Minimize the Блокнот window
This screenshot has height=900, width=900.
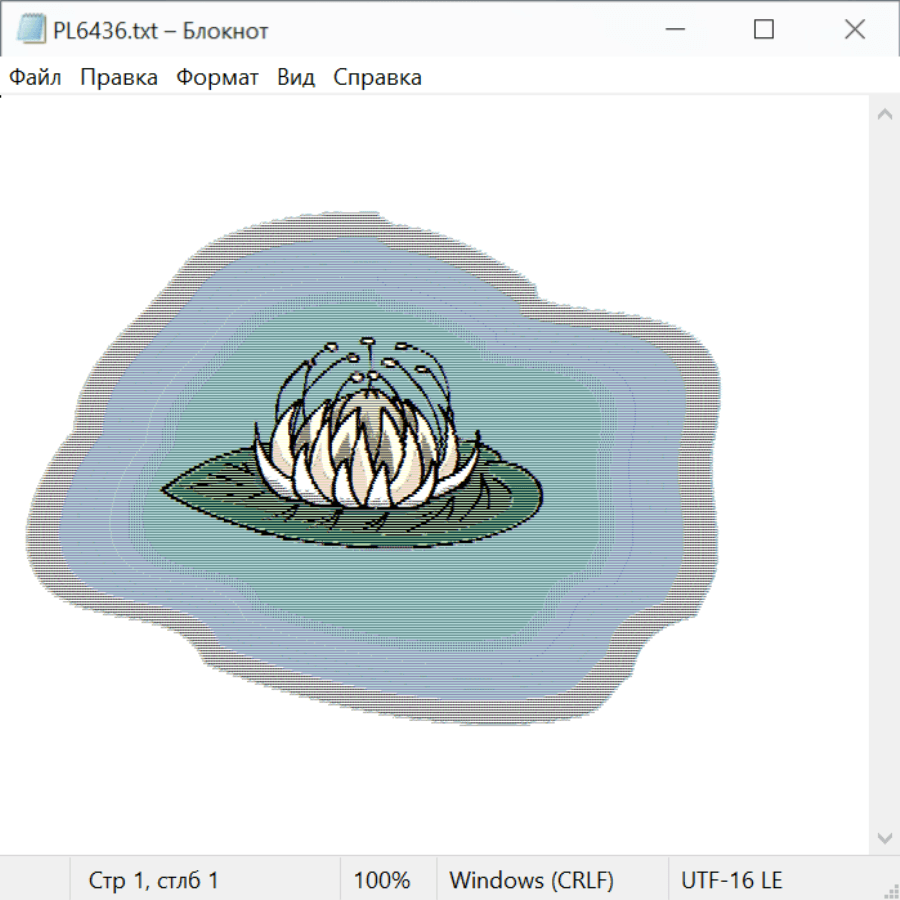[x=673, y=30]
